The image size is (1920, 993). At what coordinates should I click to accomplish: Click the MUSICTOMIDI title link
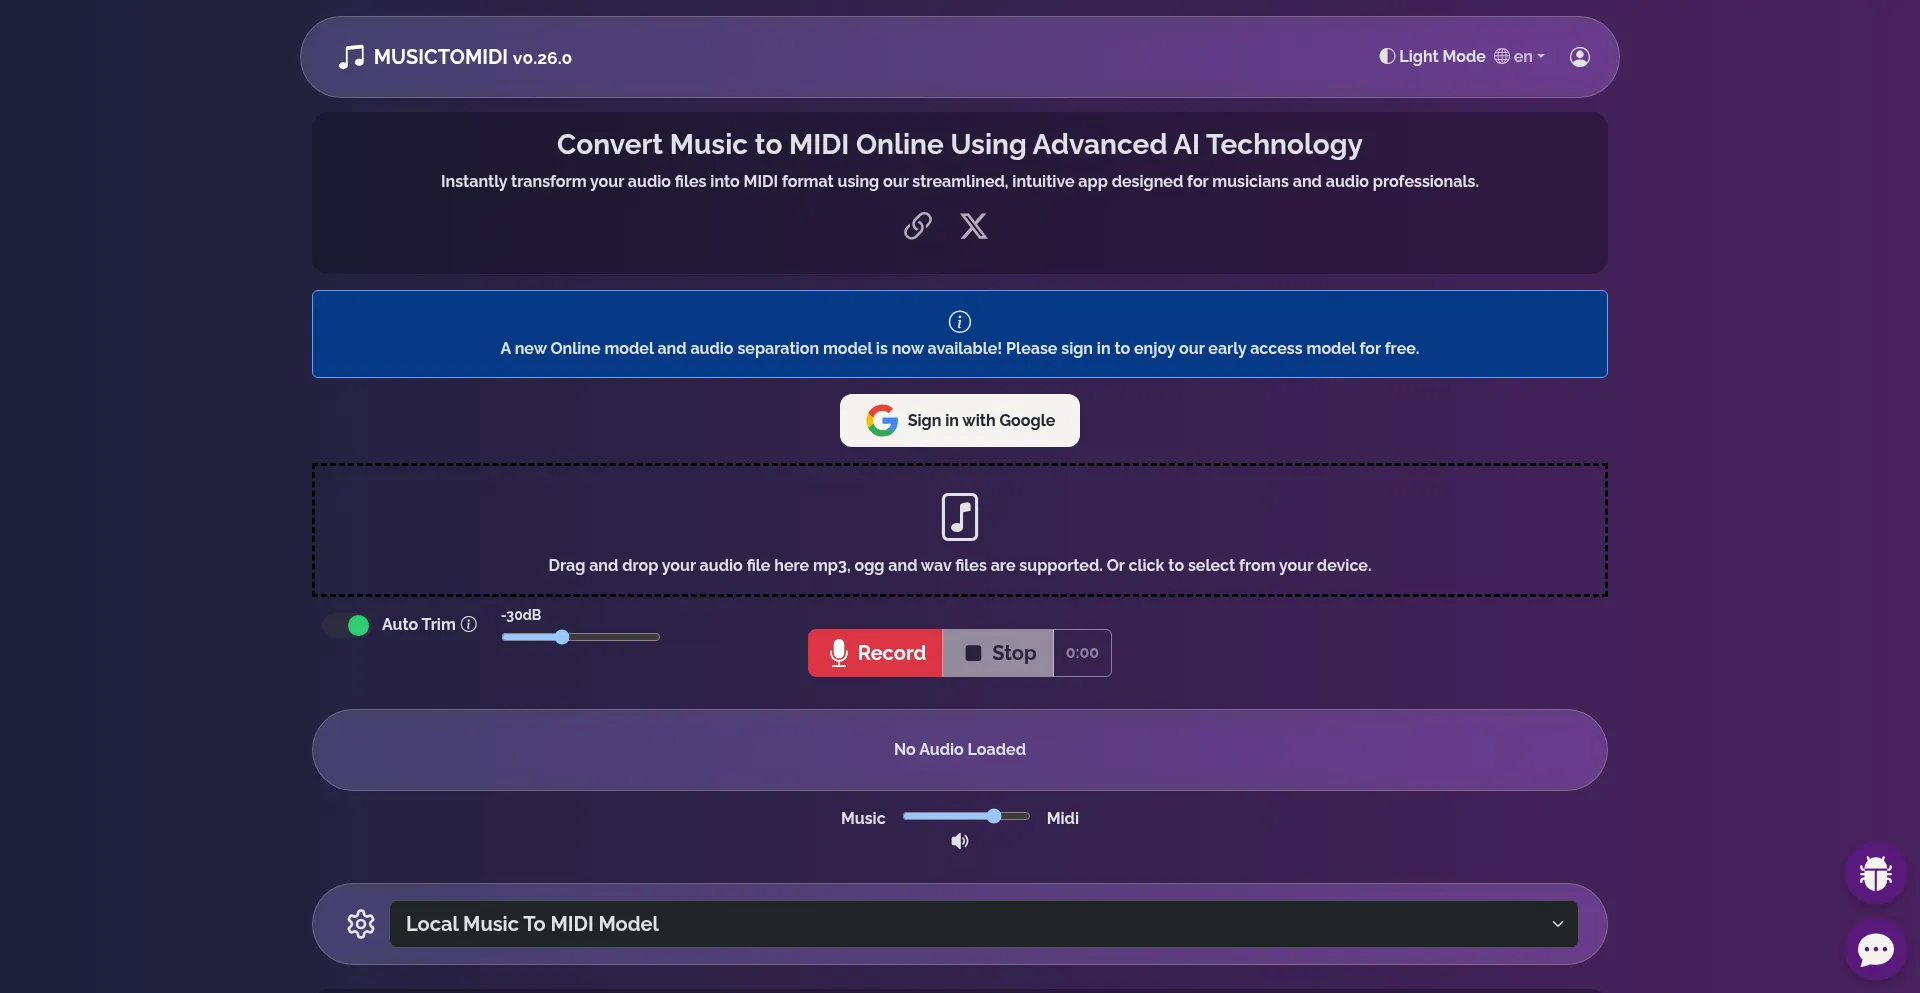[x=440, y=57]
